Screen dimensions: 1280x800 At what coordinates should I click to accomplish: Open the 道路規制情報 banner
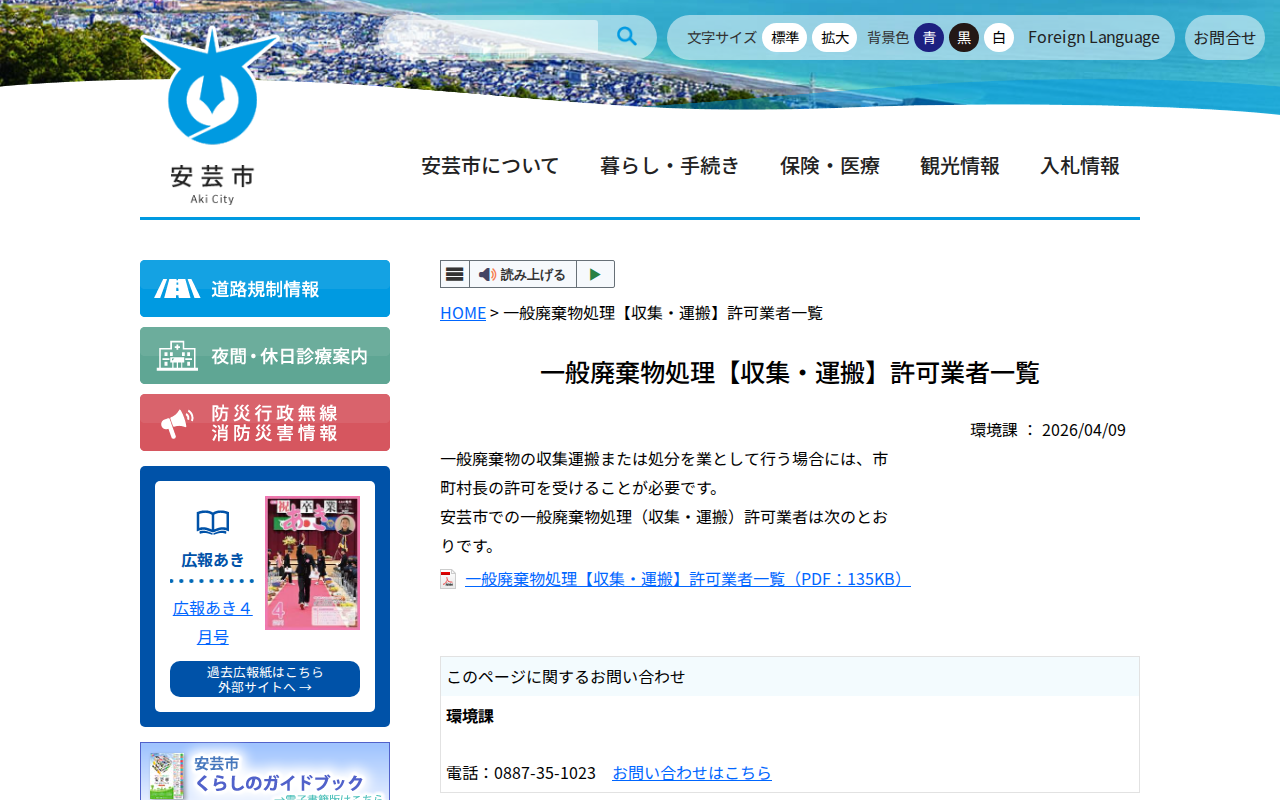265,289
